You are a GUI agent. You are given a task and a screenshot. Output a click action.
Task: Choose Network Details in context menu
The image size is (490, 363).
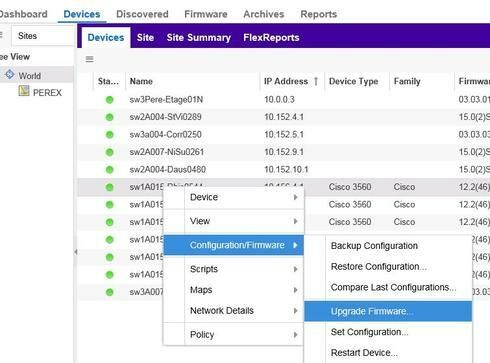[x=234, y=311]
